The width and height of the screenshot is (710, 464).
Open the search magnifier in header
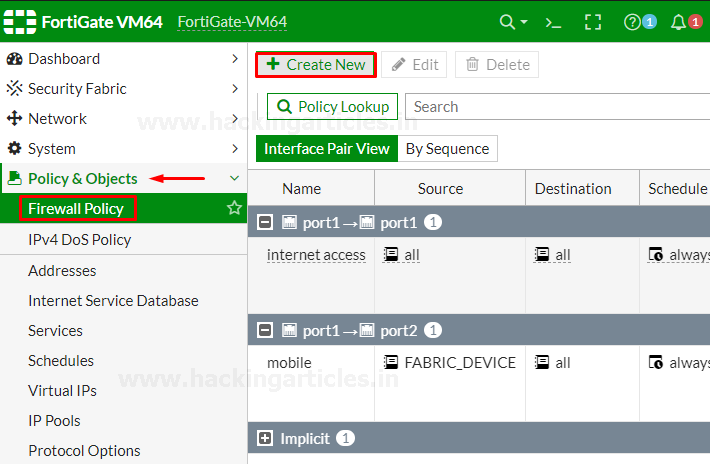coord(507,22)
